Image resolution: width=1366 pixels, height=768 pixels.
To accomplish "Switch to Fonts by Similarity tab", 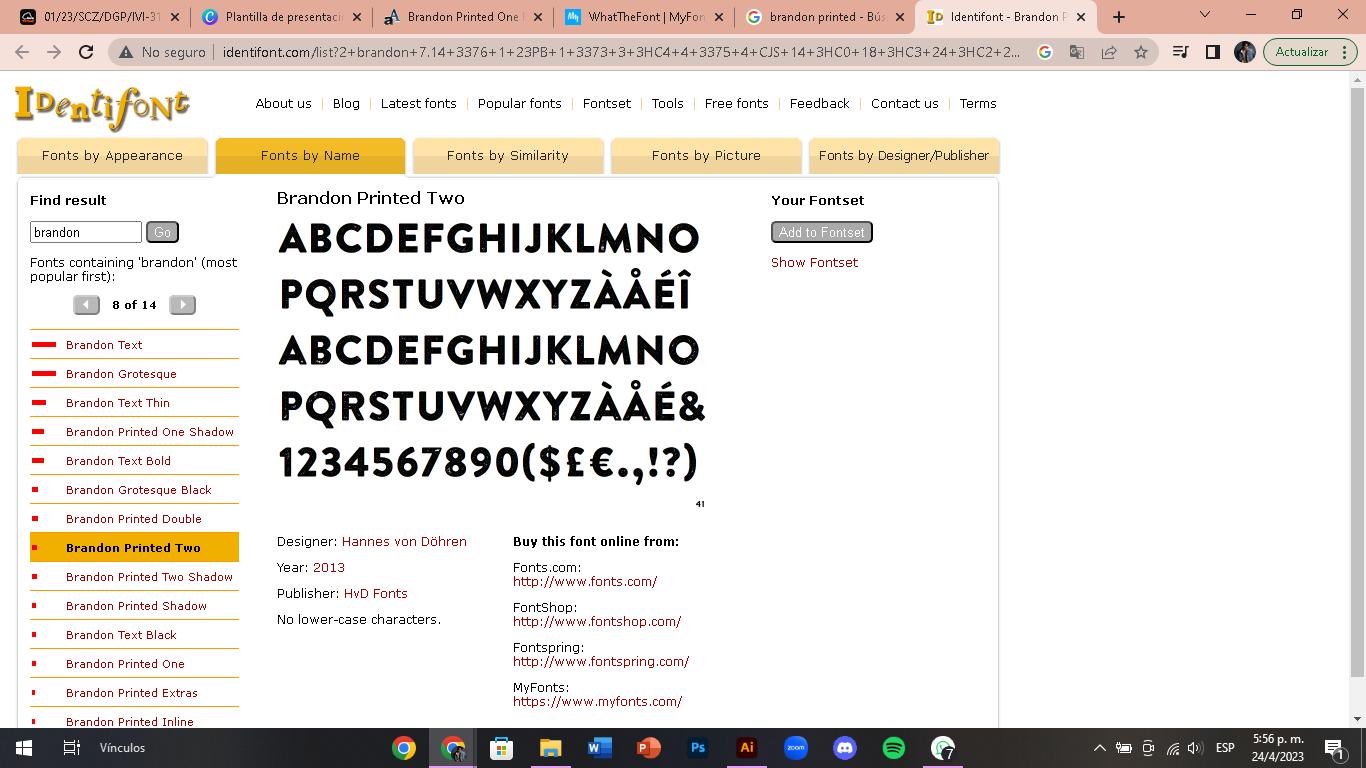I will point(508,156).
